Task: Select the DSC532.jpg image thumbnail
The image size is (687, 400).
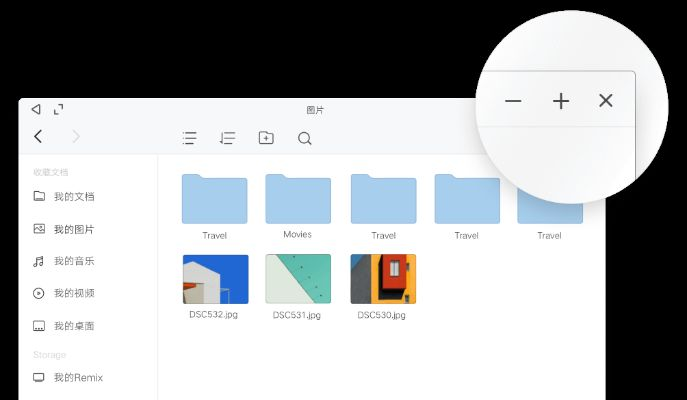Action: [x=215, y=279]
